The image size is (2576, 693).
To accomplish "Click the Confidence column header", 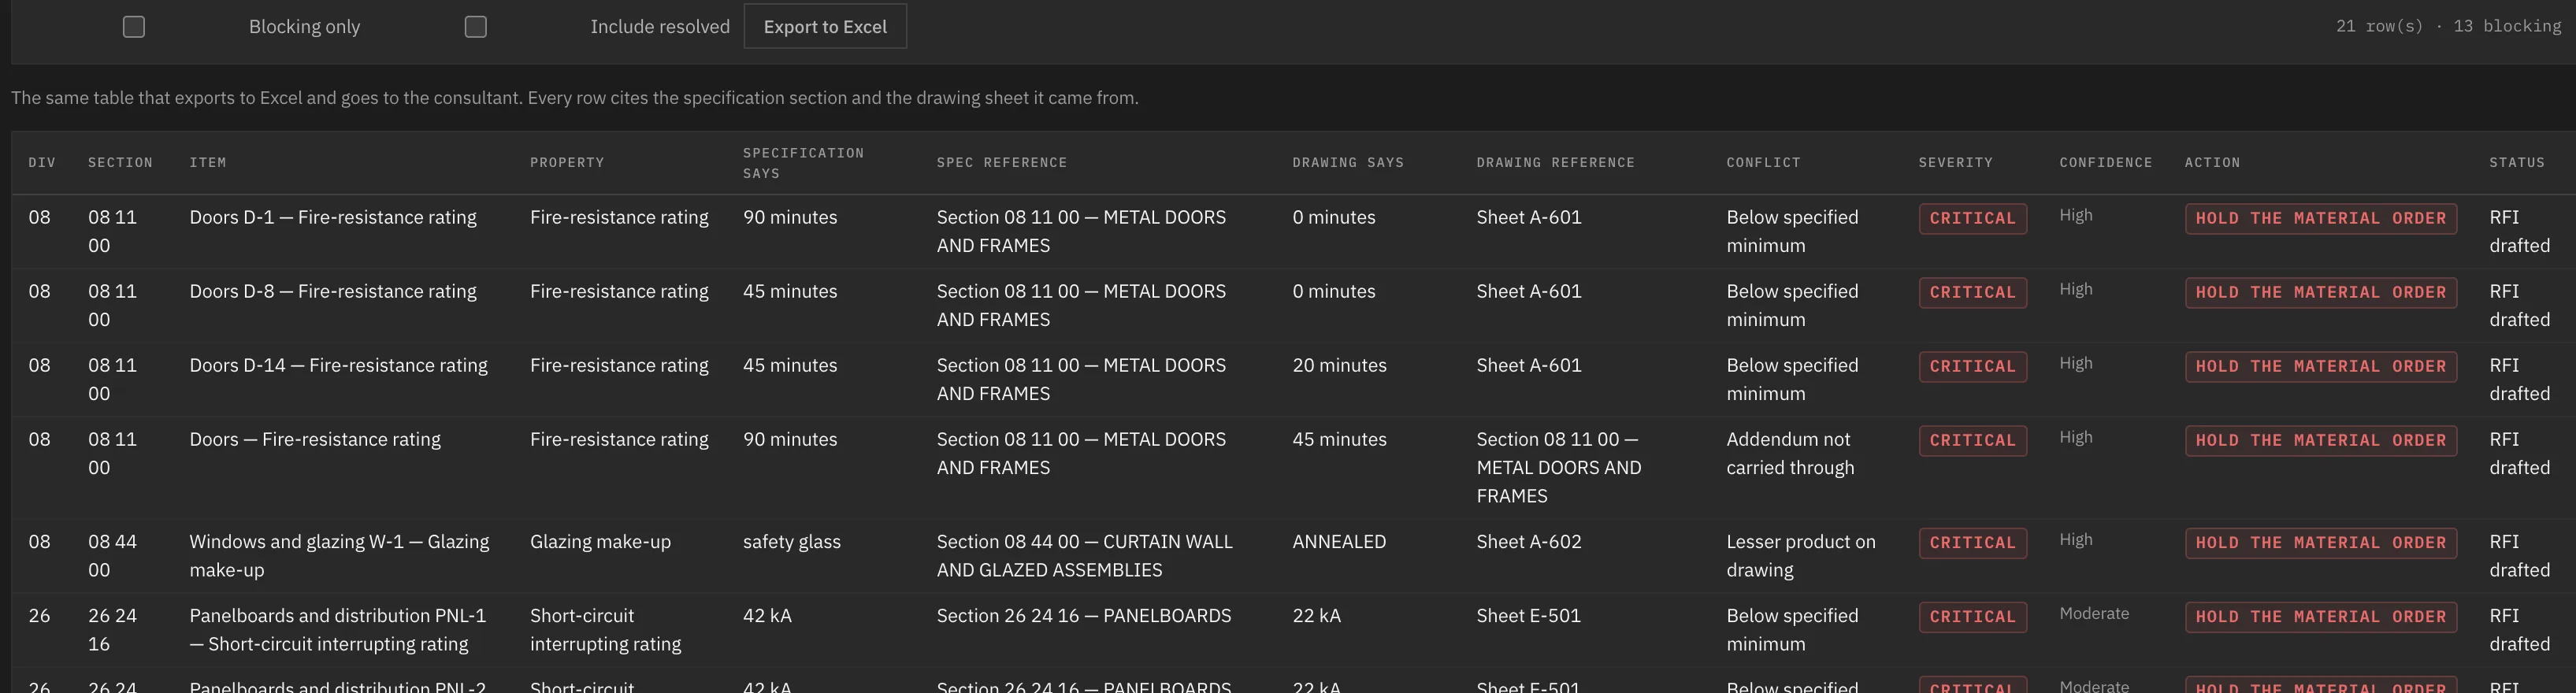I will pyautogui.click(x=2105, y=162).
